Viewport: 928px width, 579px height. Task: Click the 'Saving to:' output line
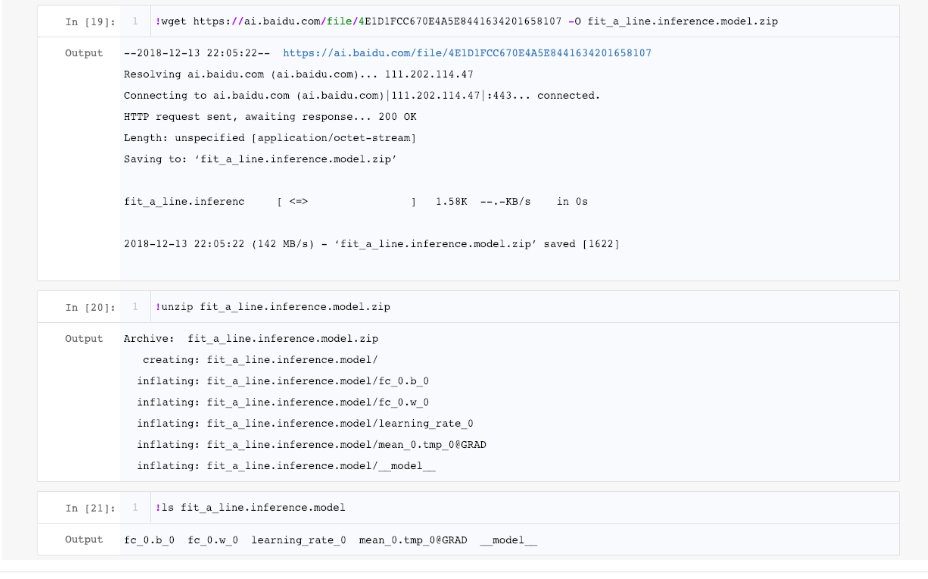pyautogui.click(x=260, y=159)
